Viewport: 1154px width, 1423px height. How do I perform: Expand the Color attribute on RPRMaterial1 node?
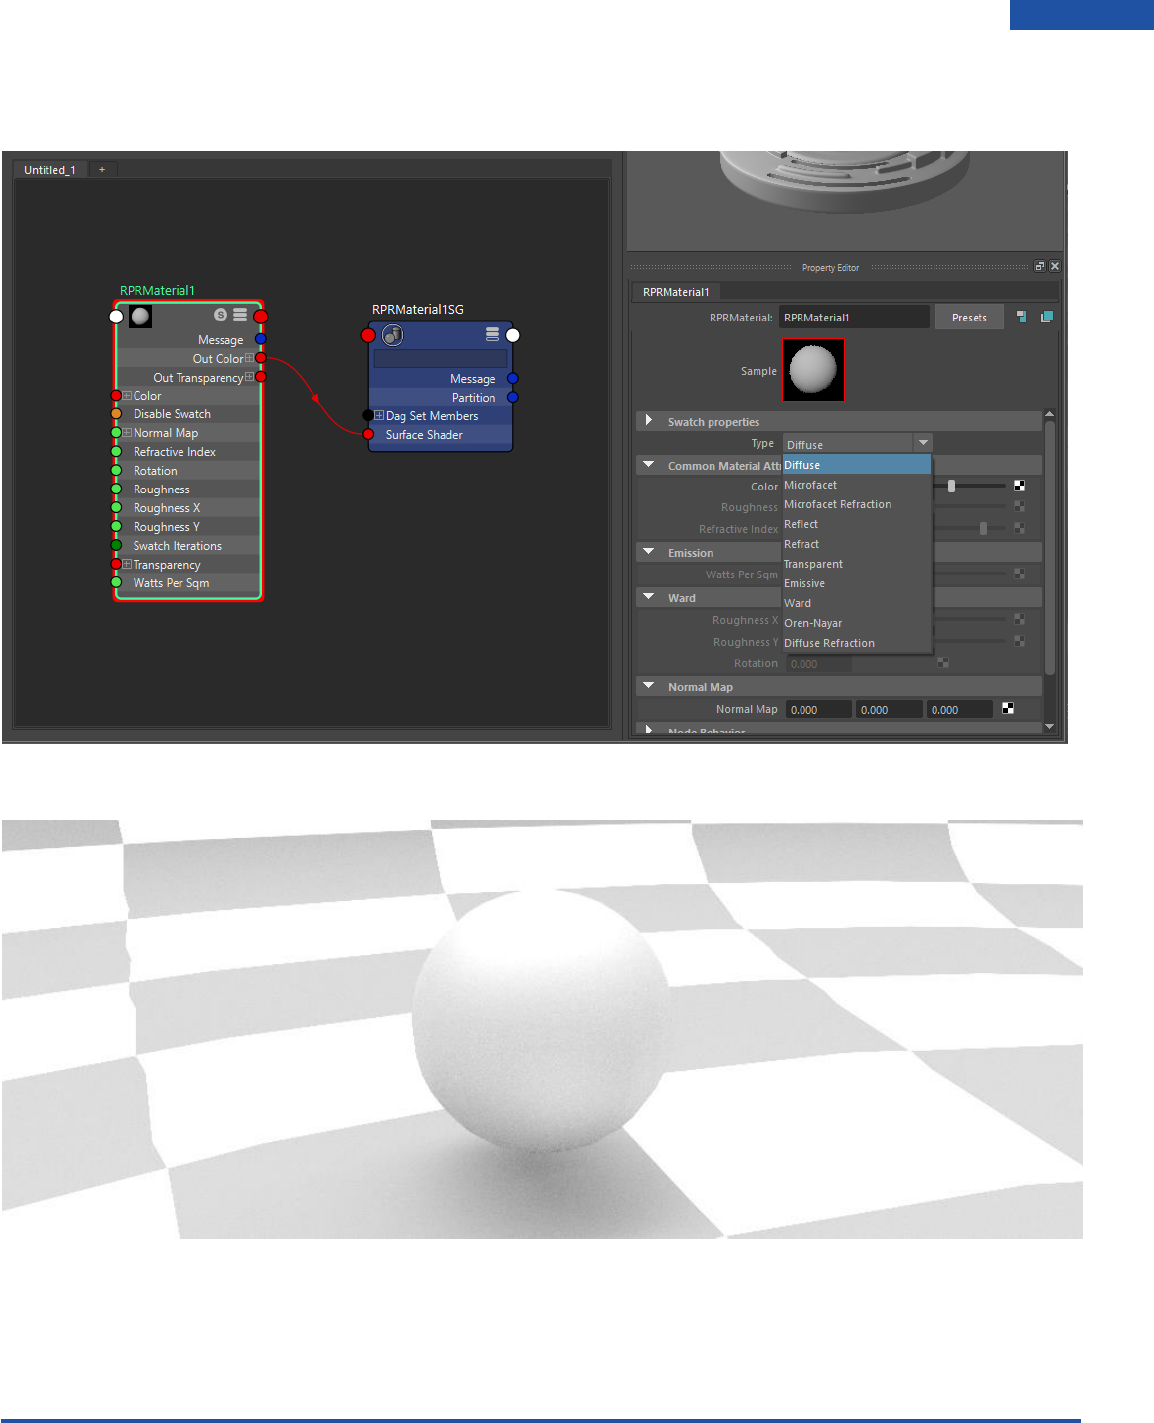pyautogui.click(x=128, y=396)
